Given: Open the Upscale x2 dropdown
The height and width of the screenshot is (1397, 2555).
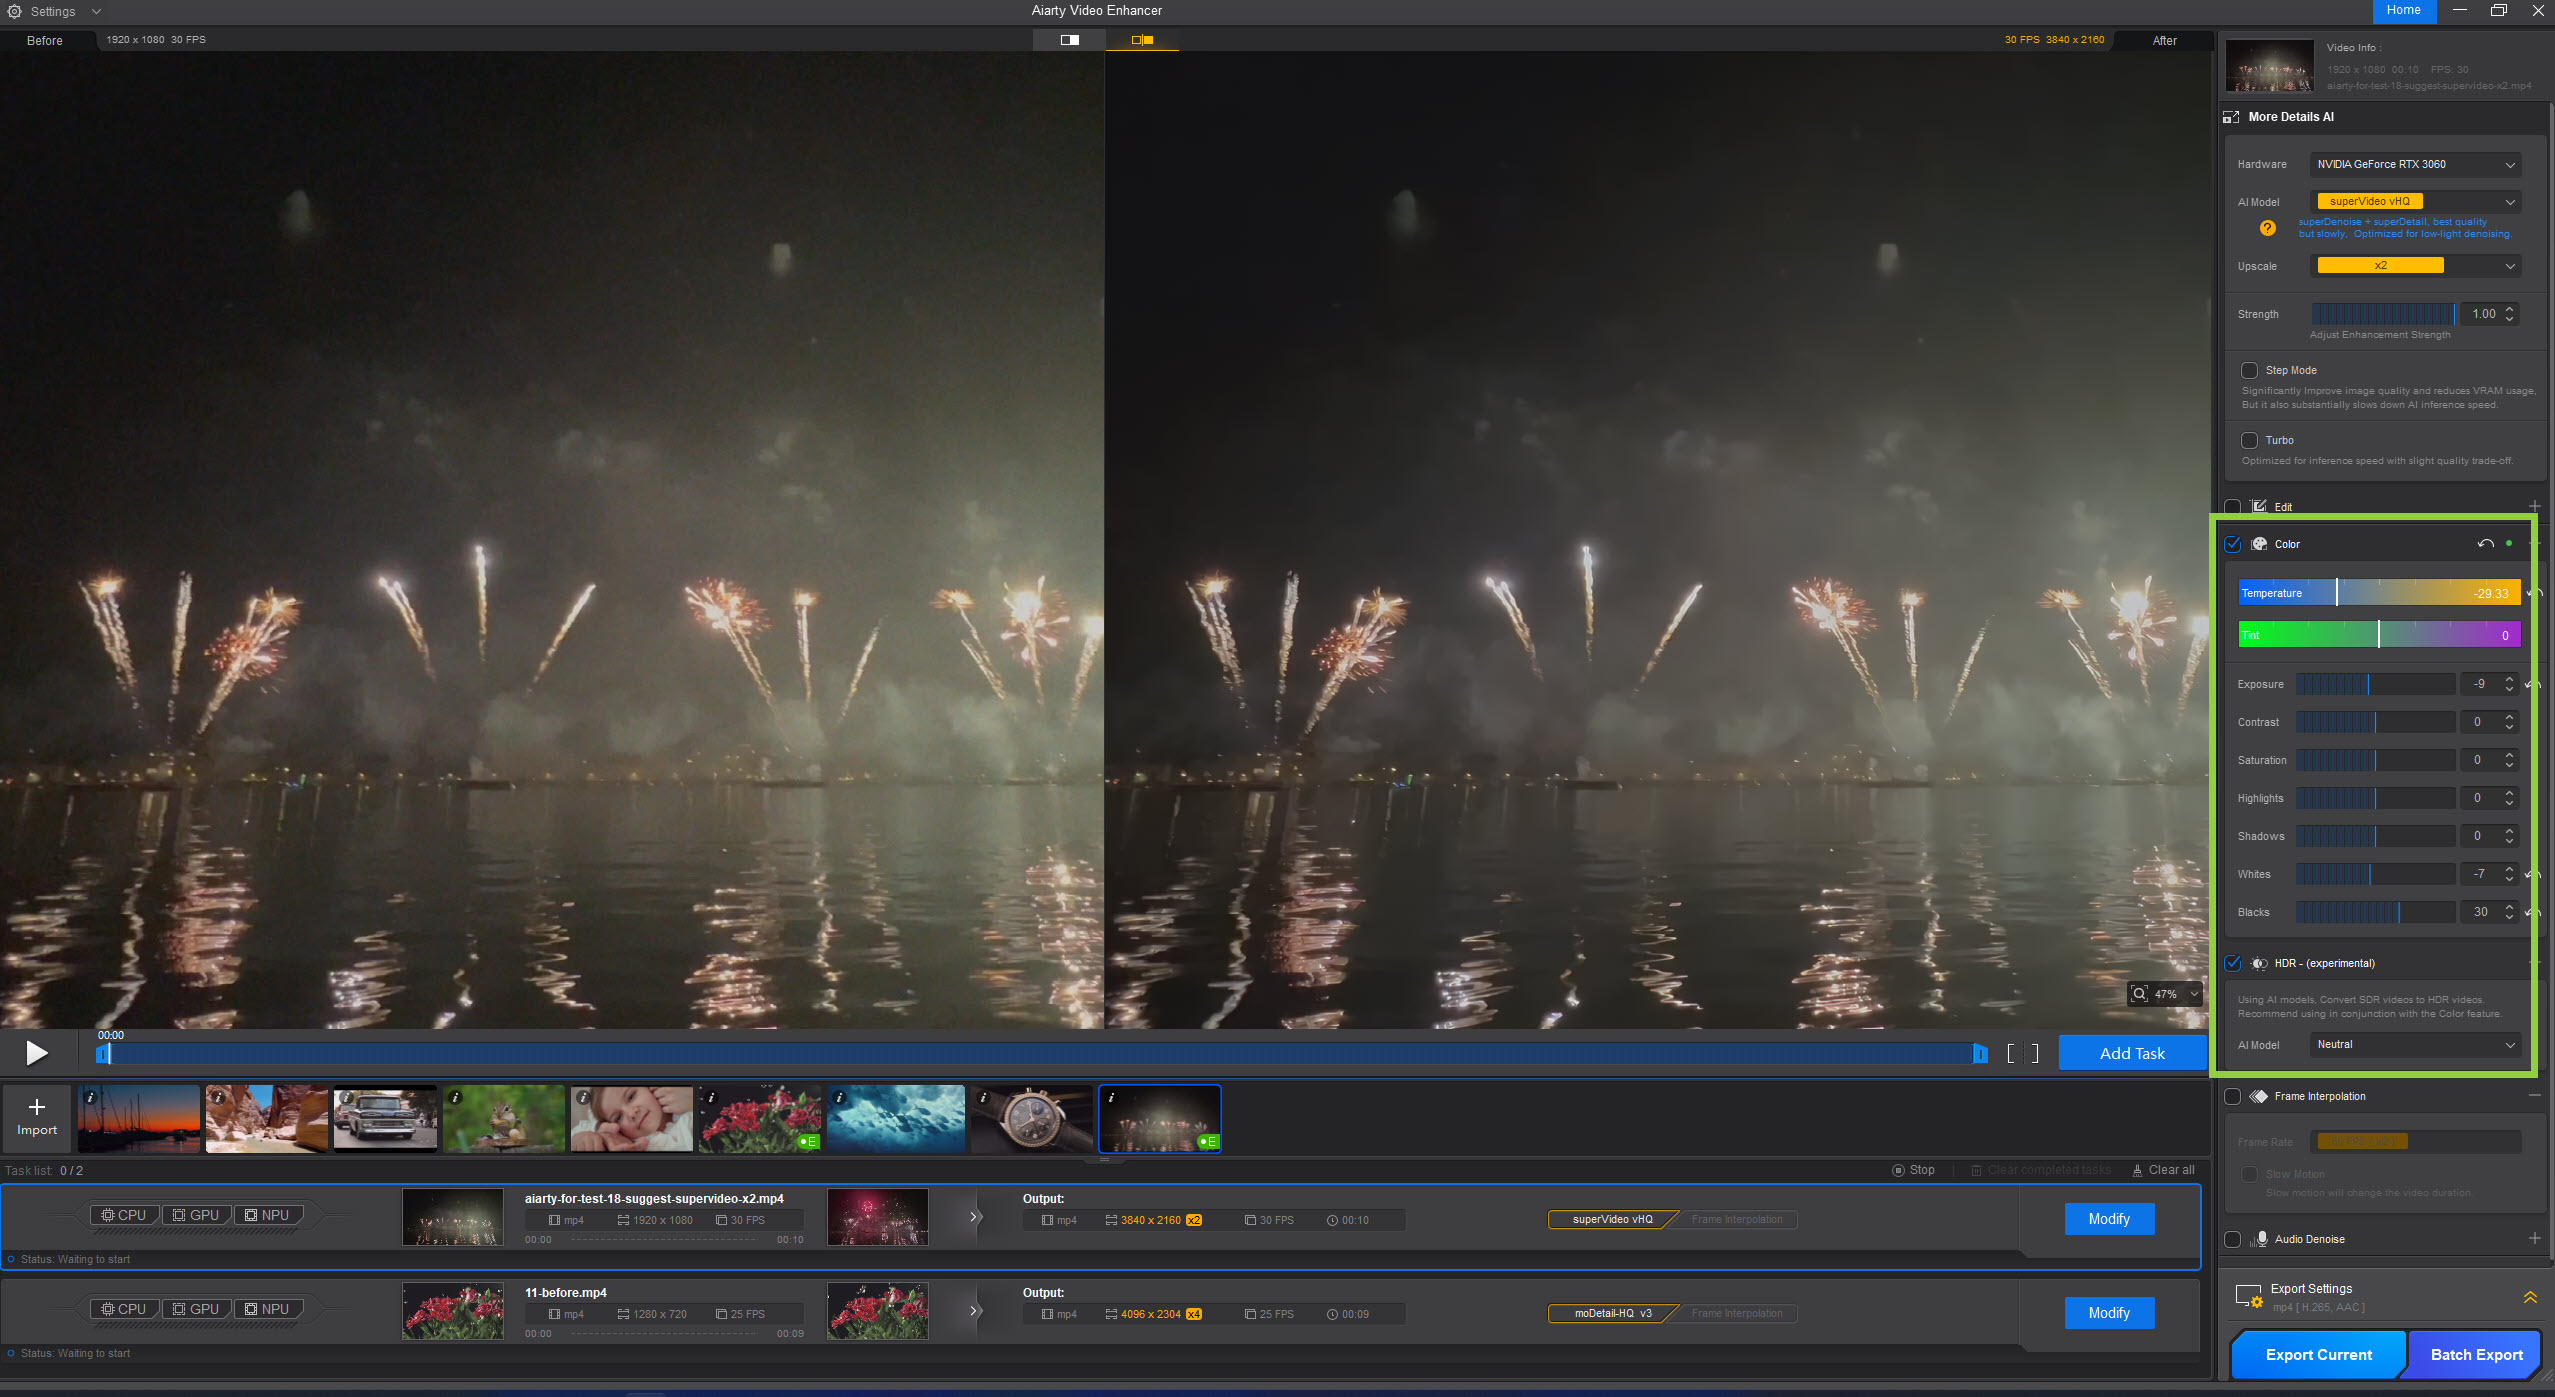Looking at the screenshot, I should click(x=2414, y=266).
